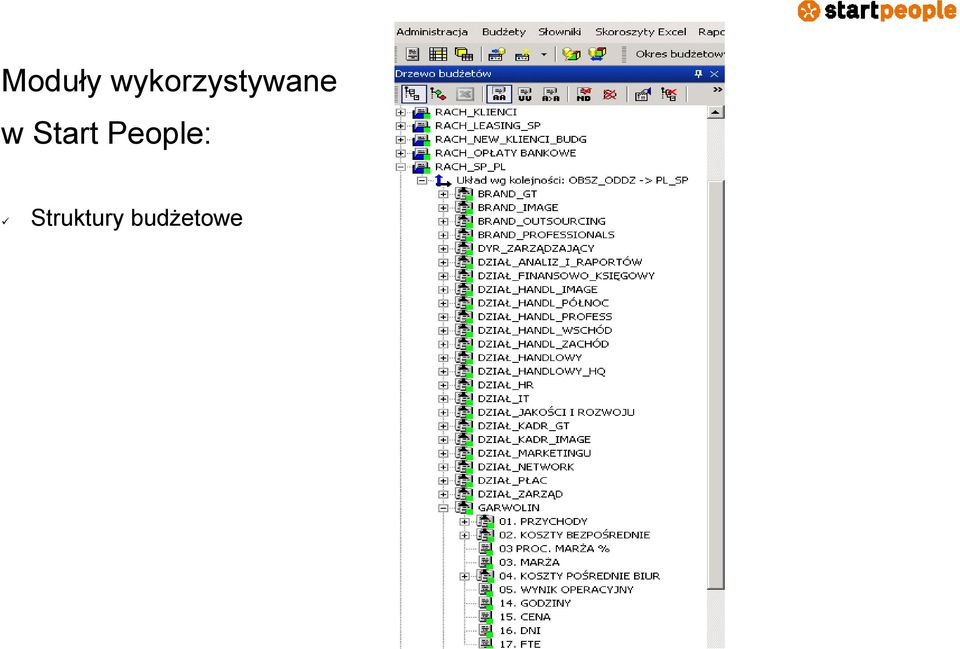The height and width of the screenshot is (649, 960).
Task: Open the Skoroszyty Excel menu
Action: pyautogui.click(x=640, y=32)
